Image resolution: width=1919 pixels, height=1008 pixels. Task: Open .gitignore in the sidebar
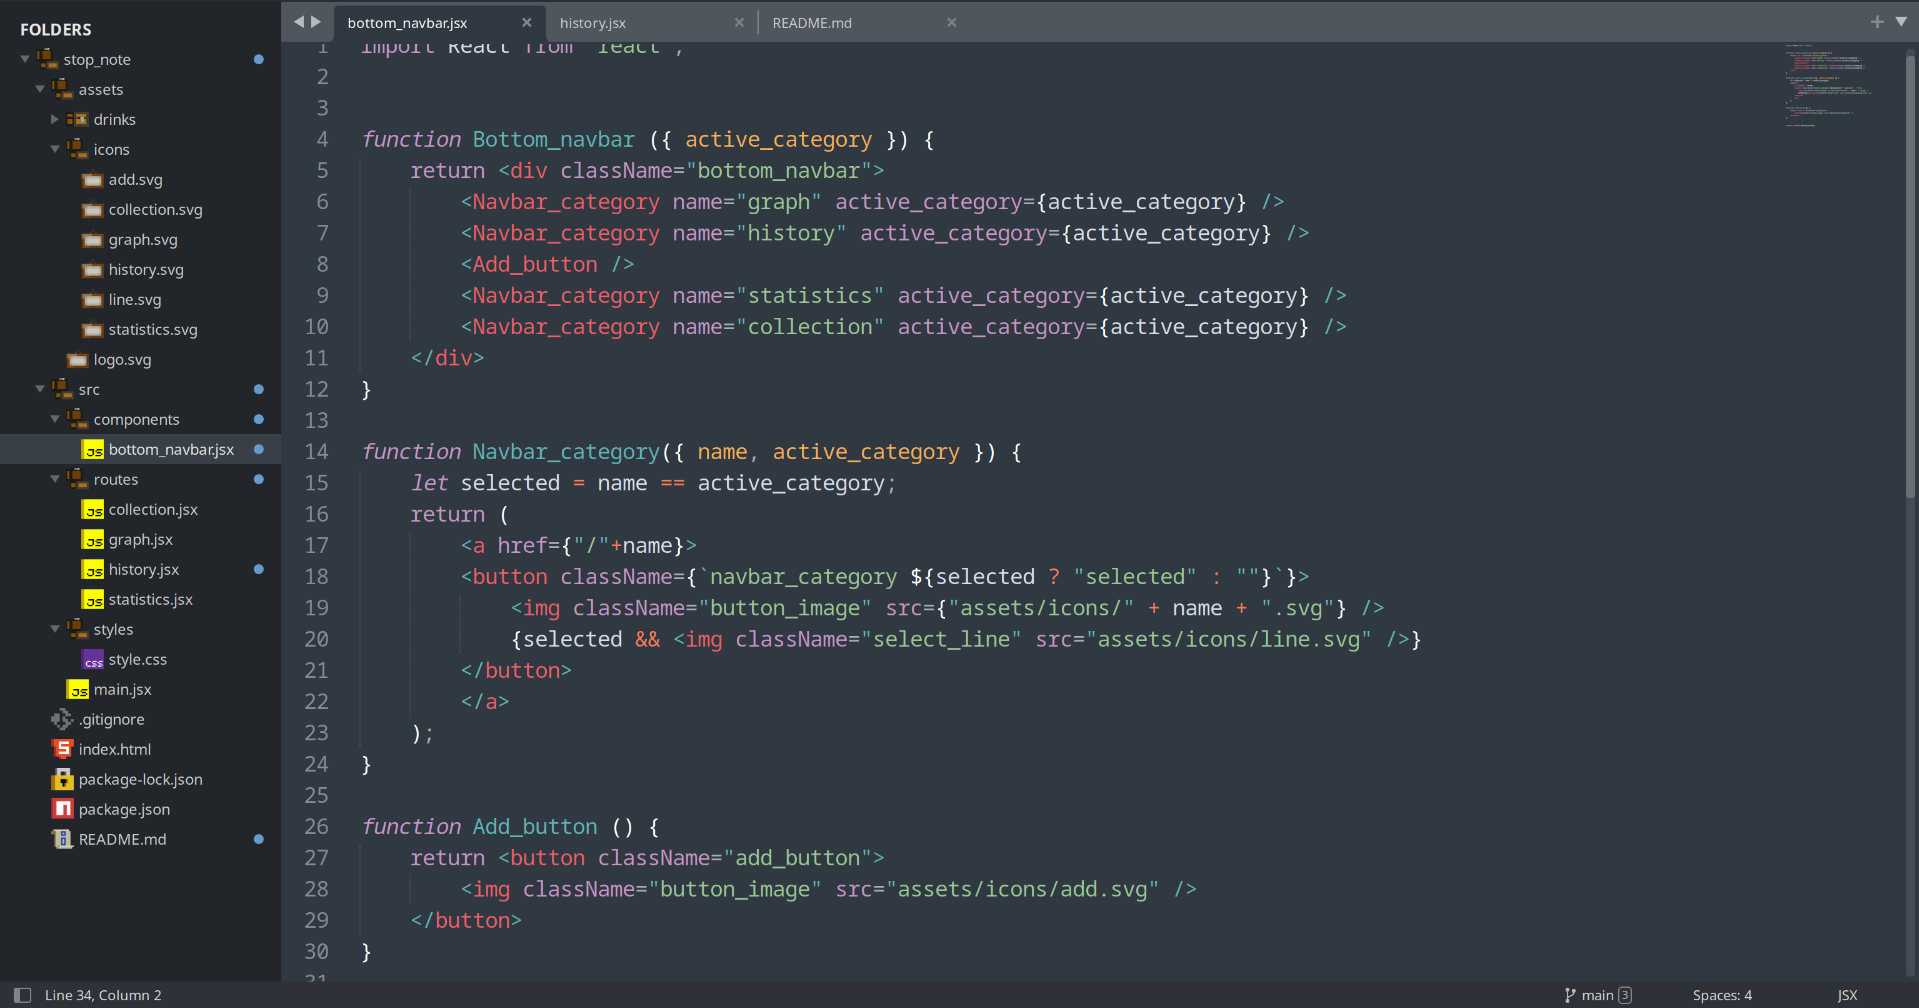click(x=112, y=719)
